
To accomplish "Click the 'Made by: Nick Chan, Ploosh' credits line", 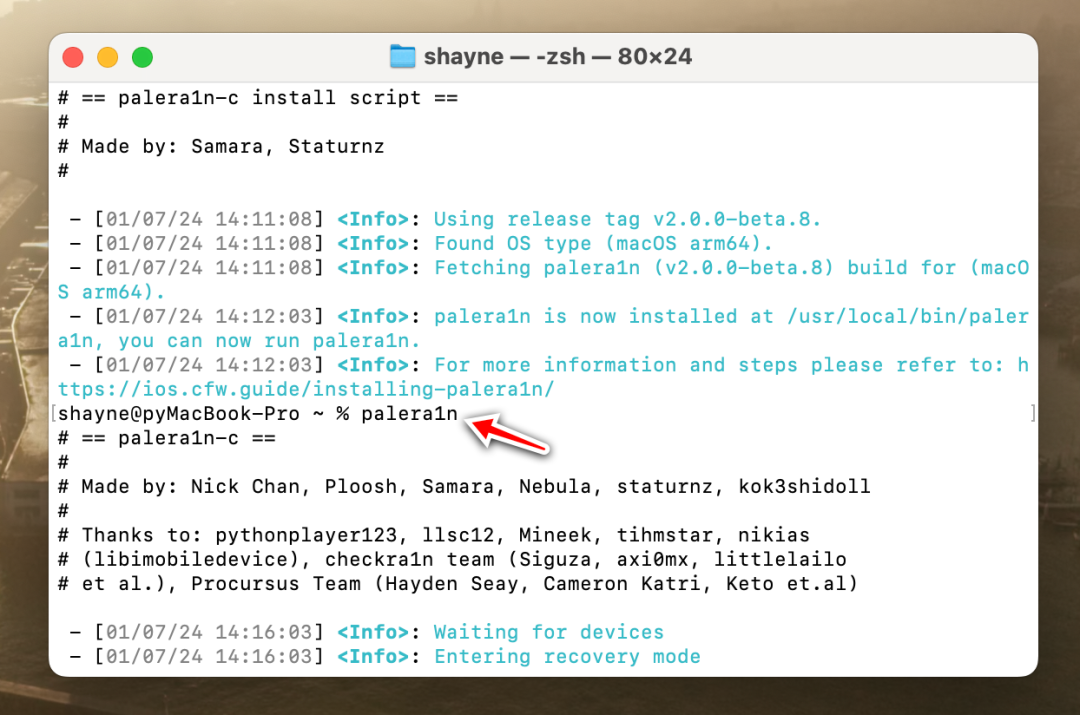I will pos(464,486).
